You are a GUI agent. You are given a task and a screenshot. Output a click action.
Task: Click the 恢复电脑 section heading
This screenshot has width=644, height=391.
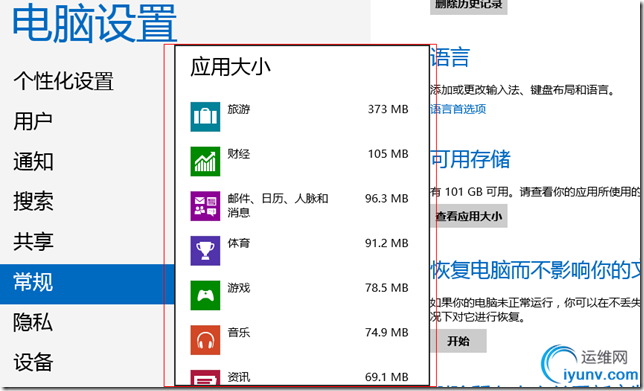tap(536, 270)
